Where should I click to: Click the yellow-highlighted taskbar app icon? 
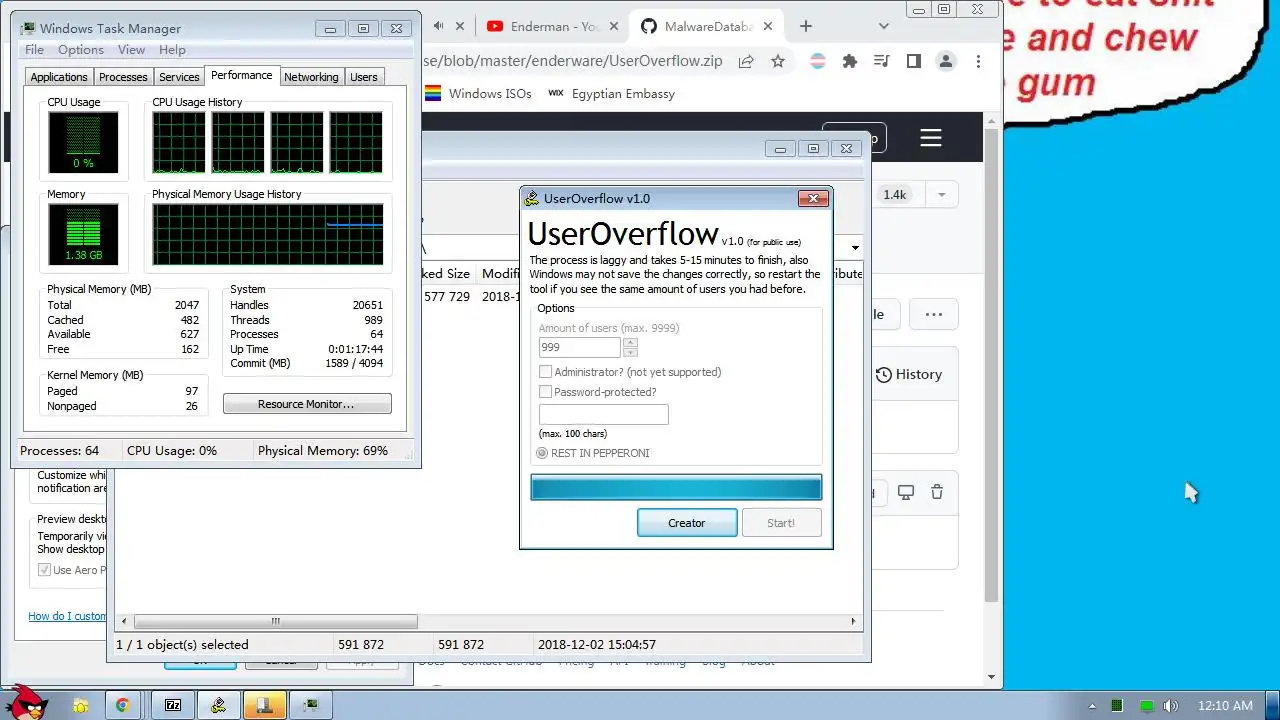click(x=265, y=705)
